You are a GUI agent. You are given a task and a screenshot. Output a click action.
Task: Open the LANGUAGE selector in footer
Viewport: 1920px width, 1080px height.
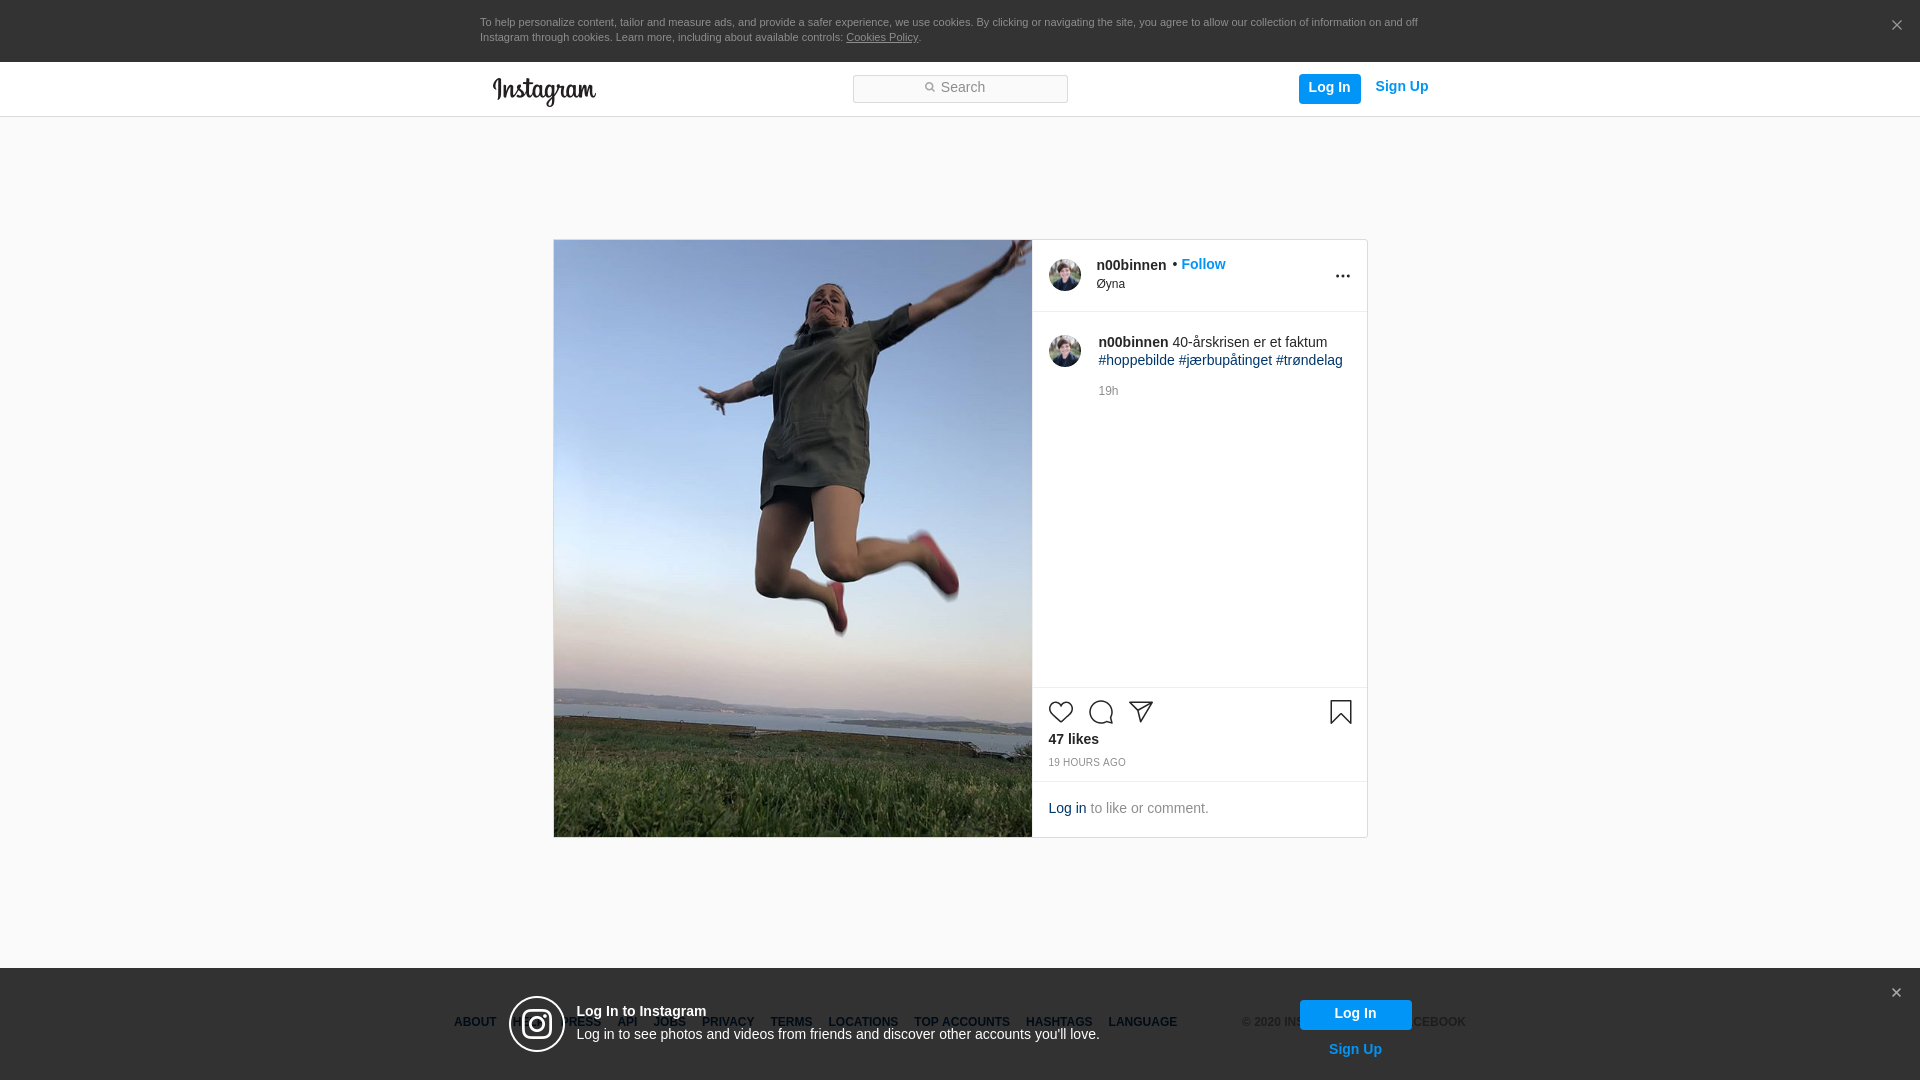[1142, 1022]
